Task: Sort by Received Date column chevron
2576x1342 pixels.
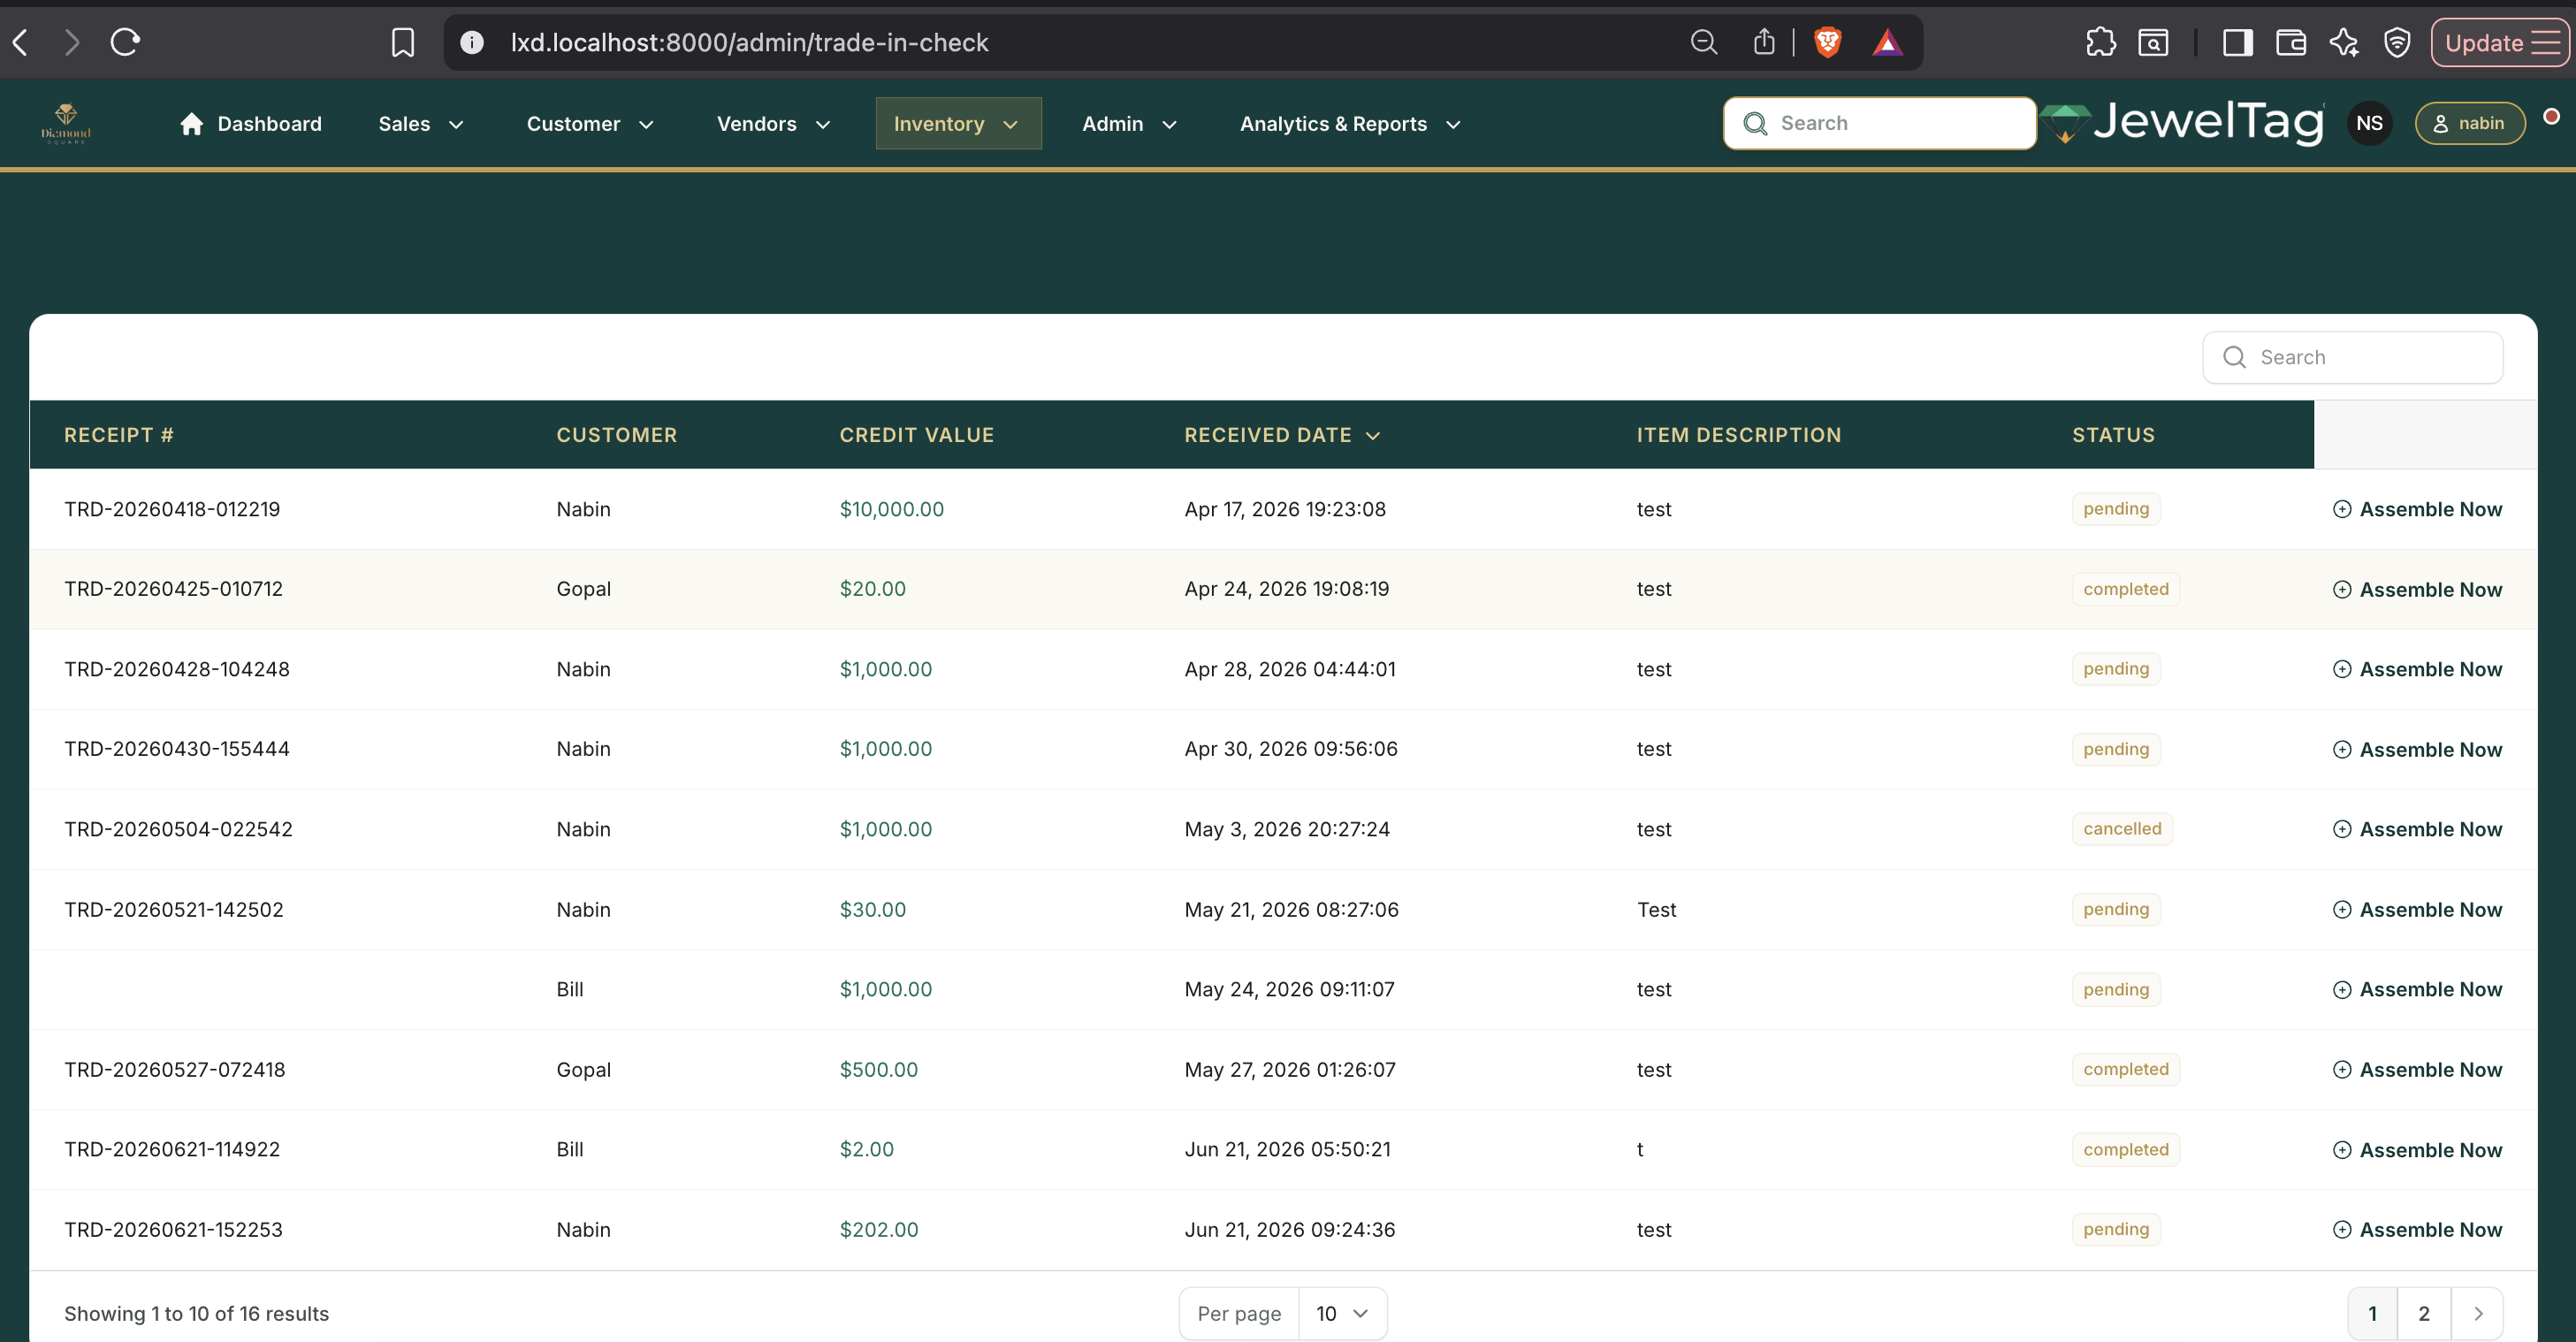Action: (1373, 435)
